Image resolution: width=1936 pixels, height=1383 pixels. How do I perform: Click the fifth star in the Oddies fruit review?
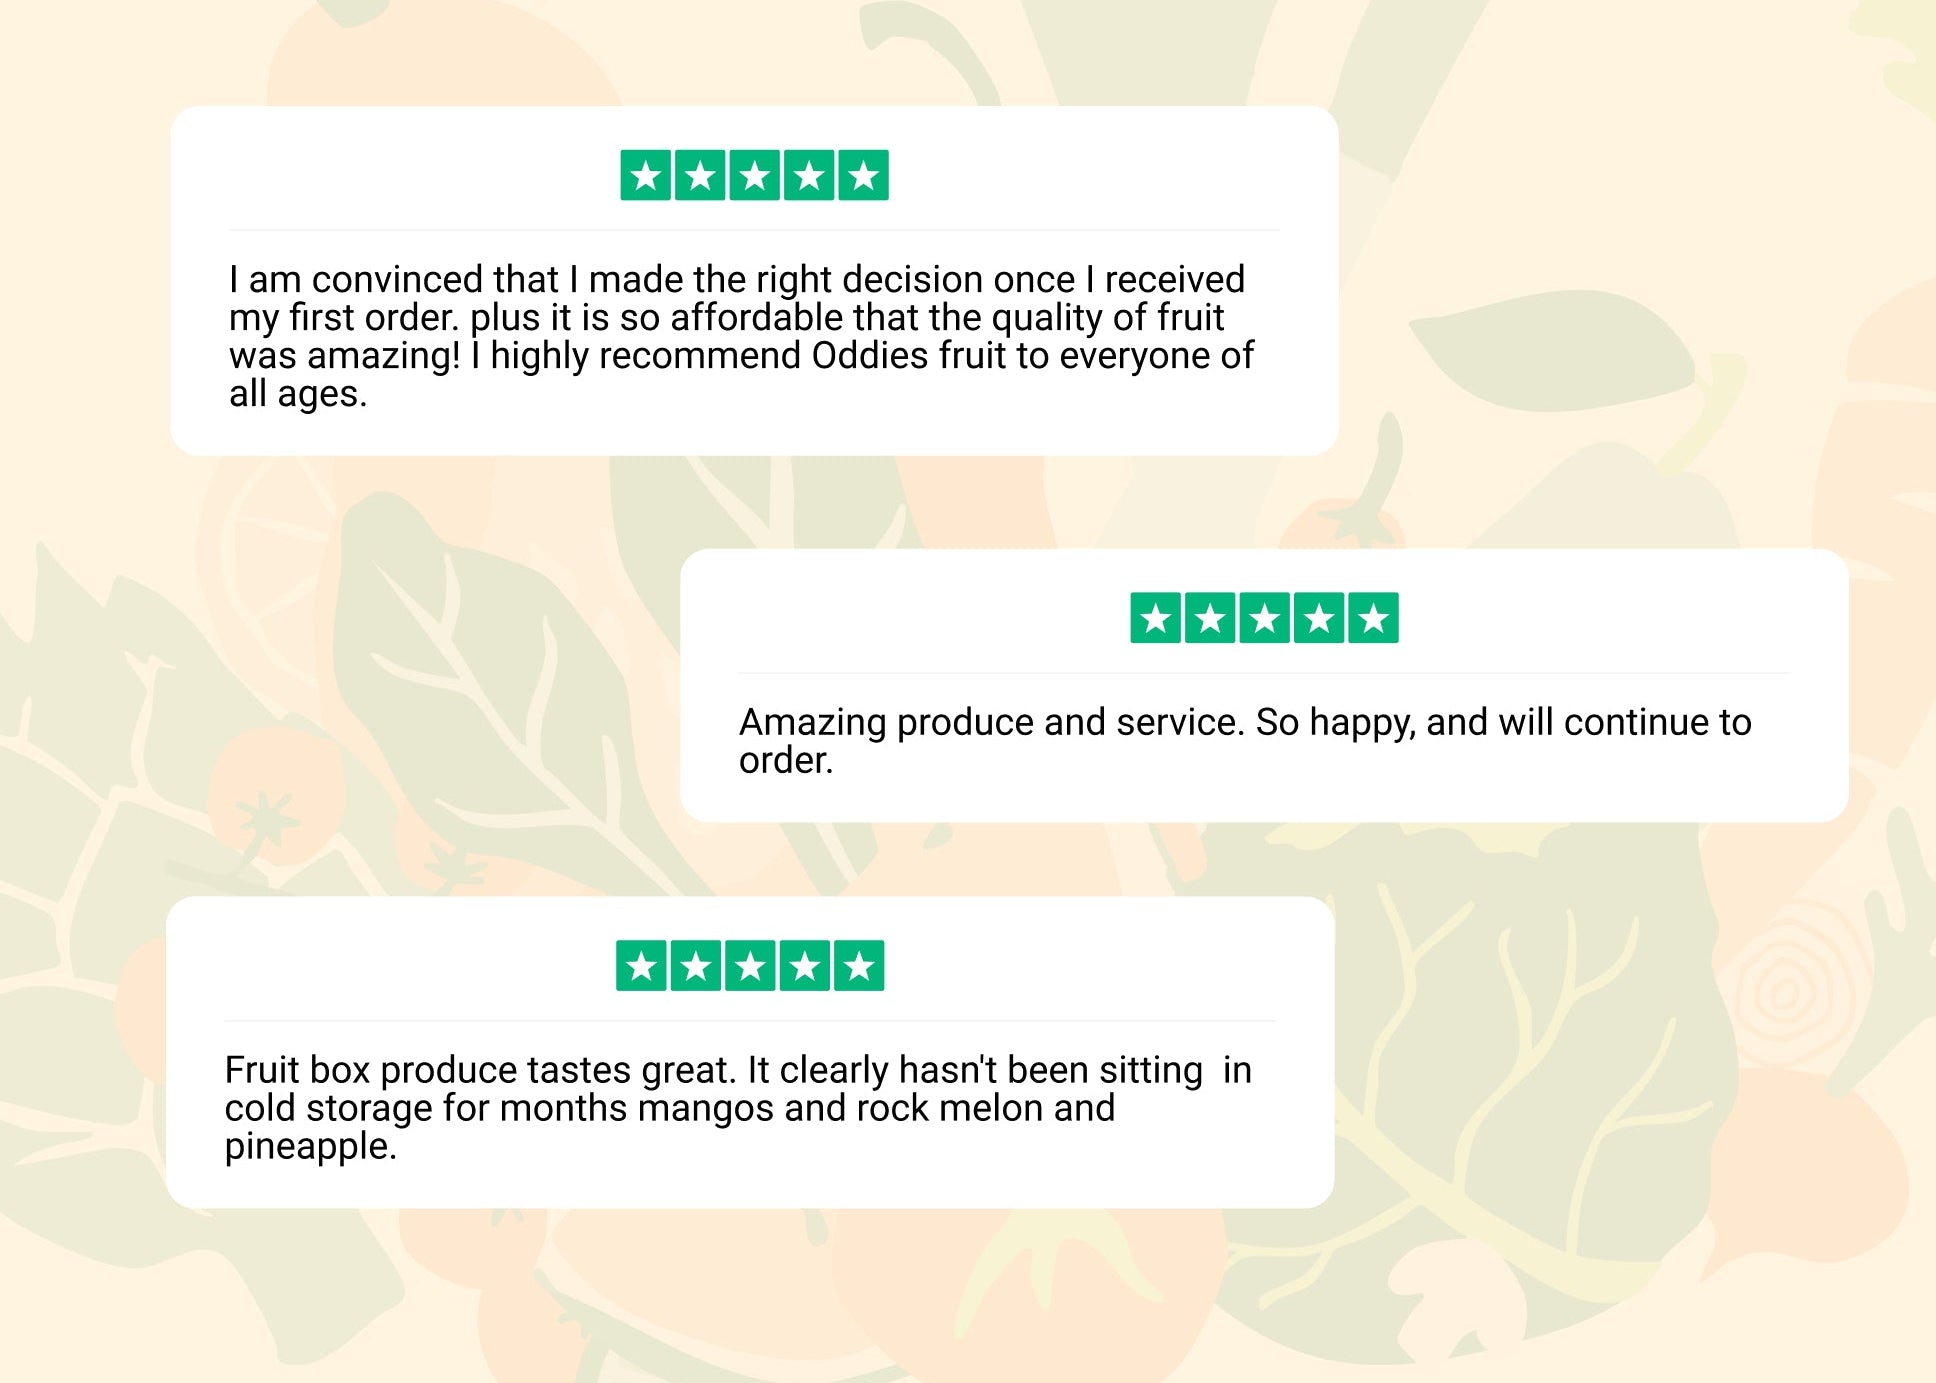coord(863,176)
